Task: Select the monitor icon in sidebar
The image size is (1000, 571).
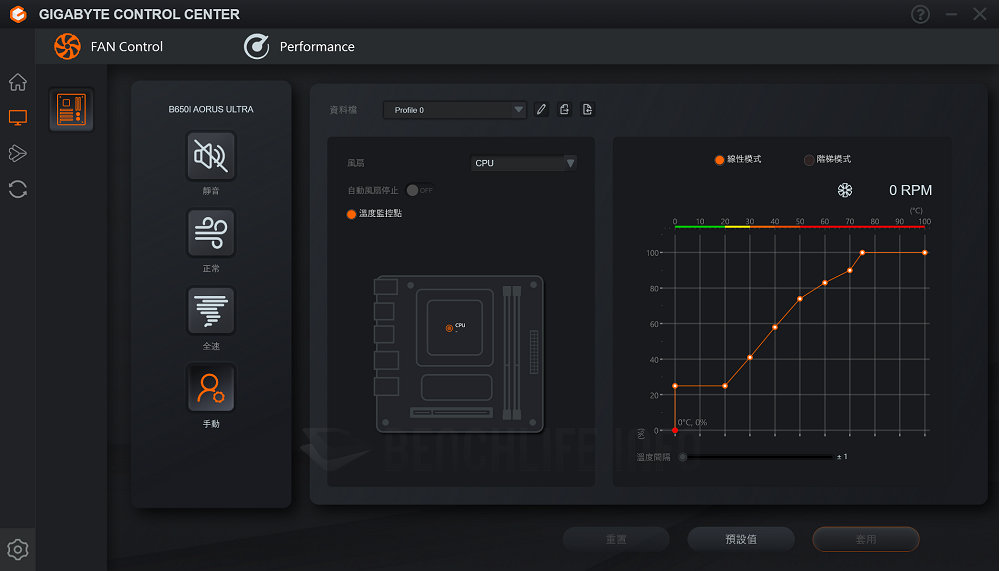Action: [18, 117]
